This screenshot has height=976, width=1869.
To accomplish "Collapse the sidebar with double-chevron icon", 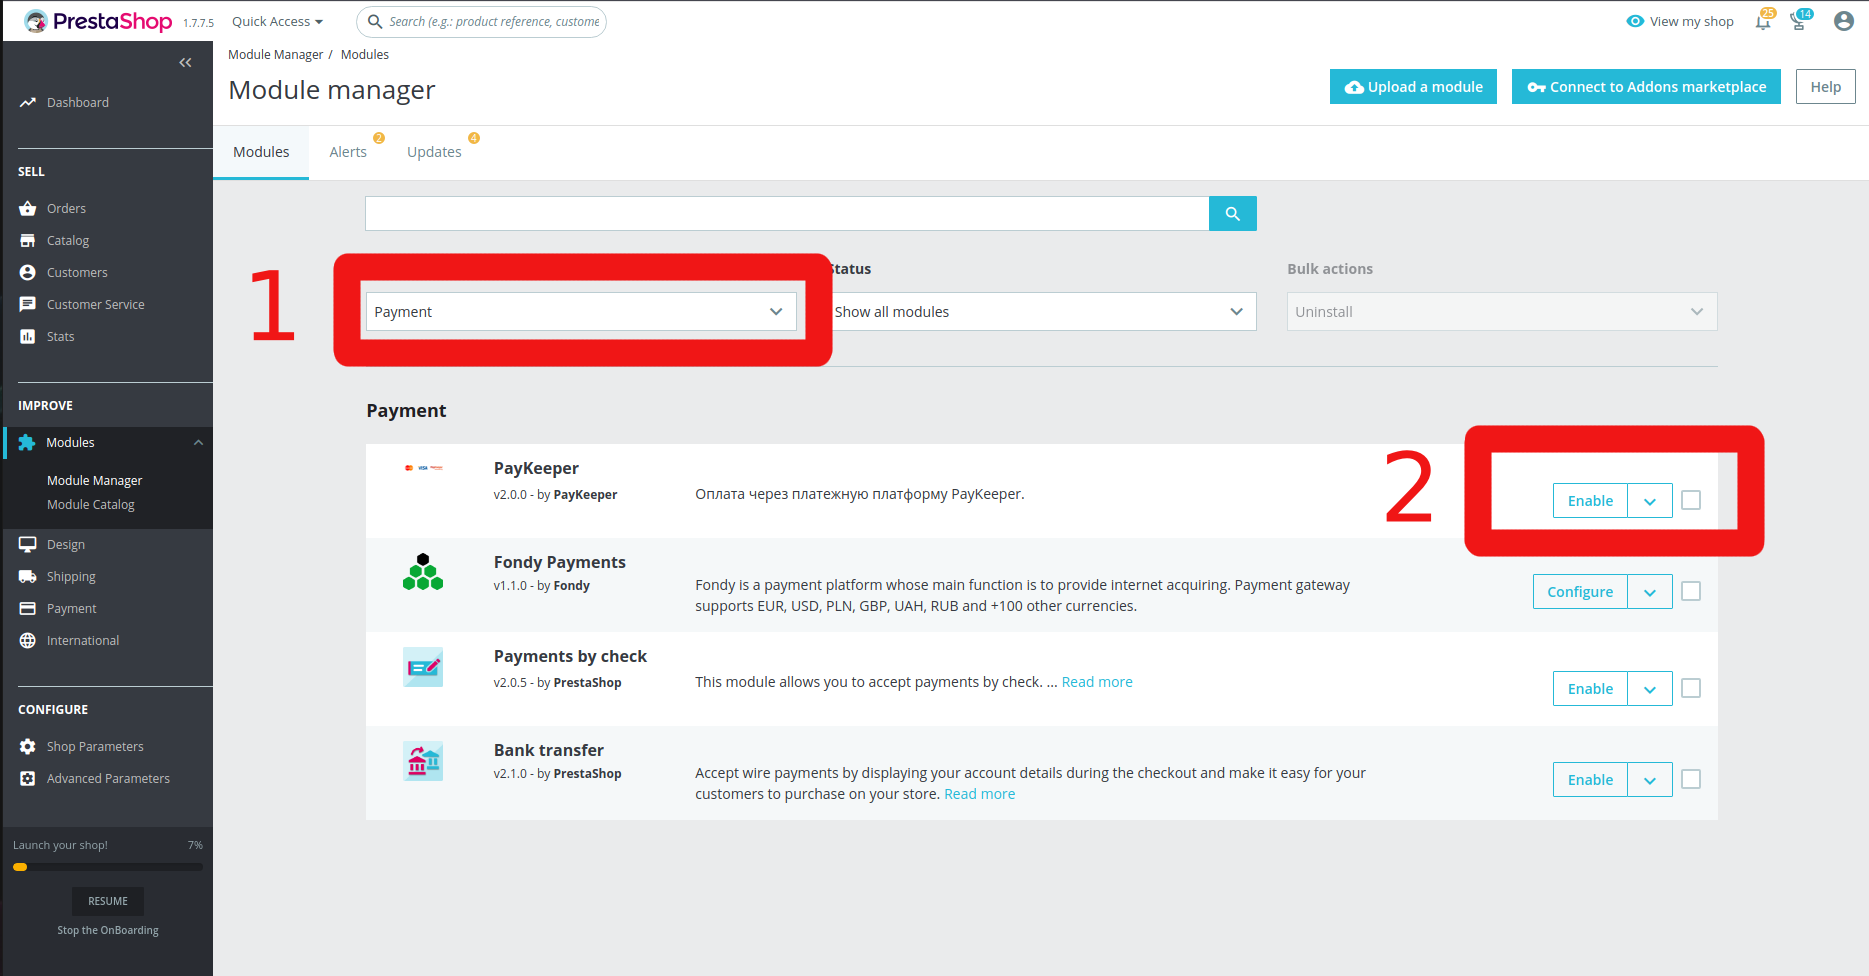I will [185, 63].
